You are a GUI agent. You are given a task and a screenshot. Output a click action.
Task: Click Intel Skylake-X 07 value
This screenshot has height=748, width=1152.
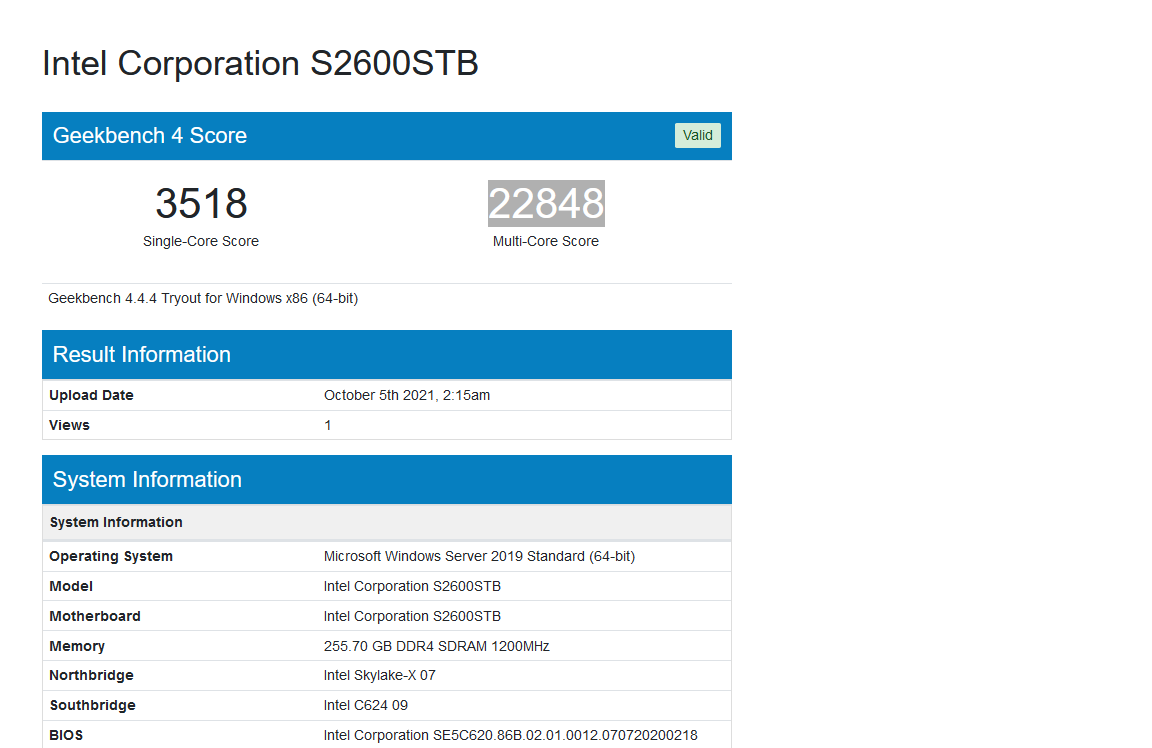(379, 675)
